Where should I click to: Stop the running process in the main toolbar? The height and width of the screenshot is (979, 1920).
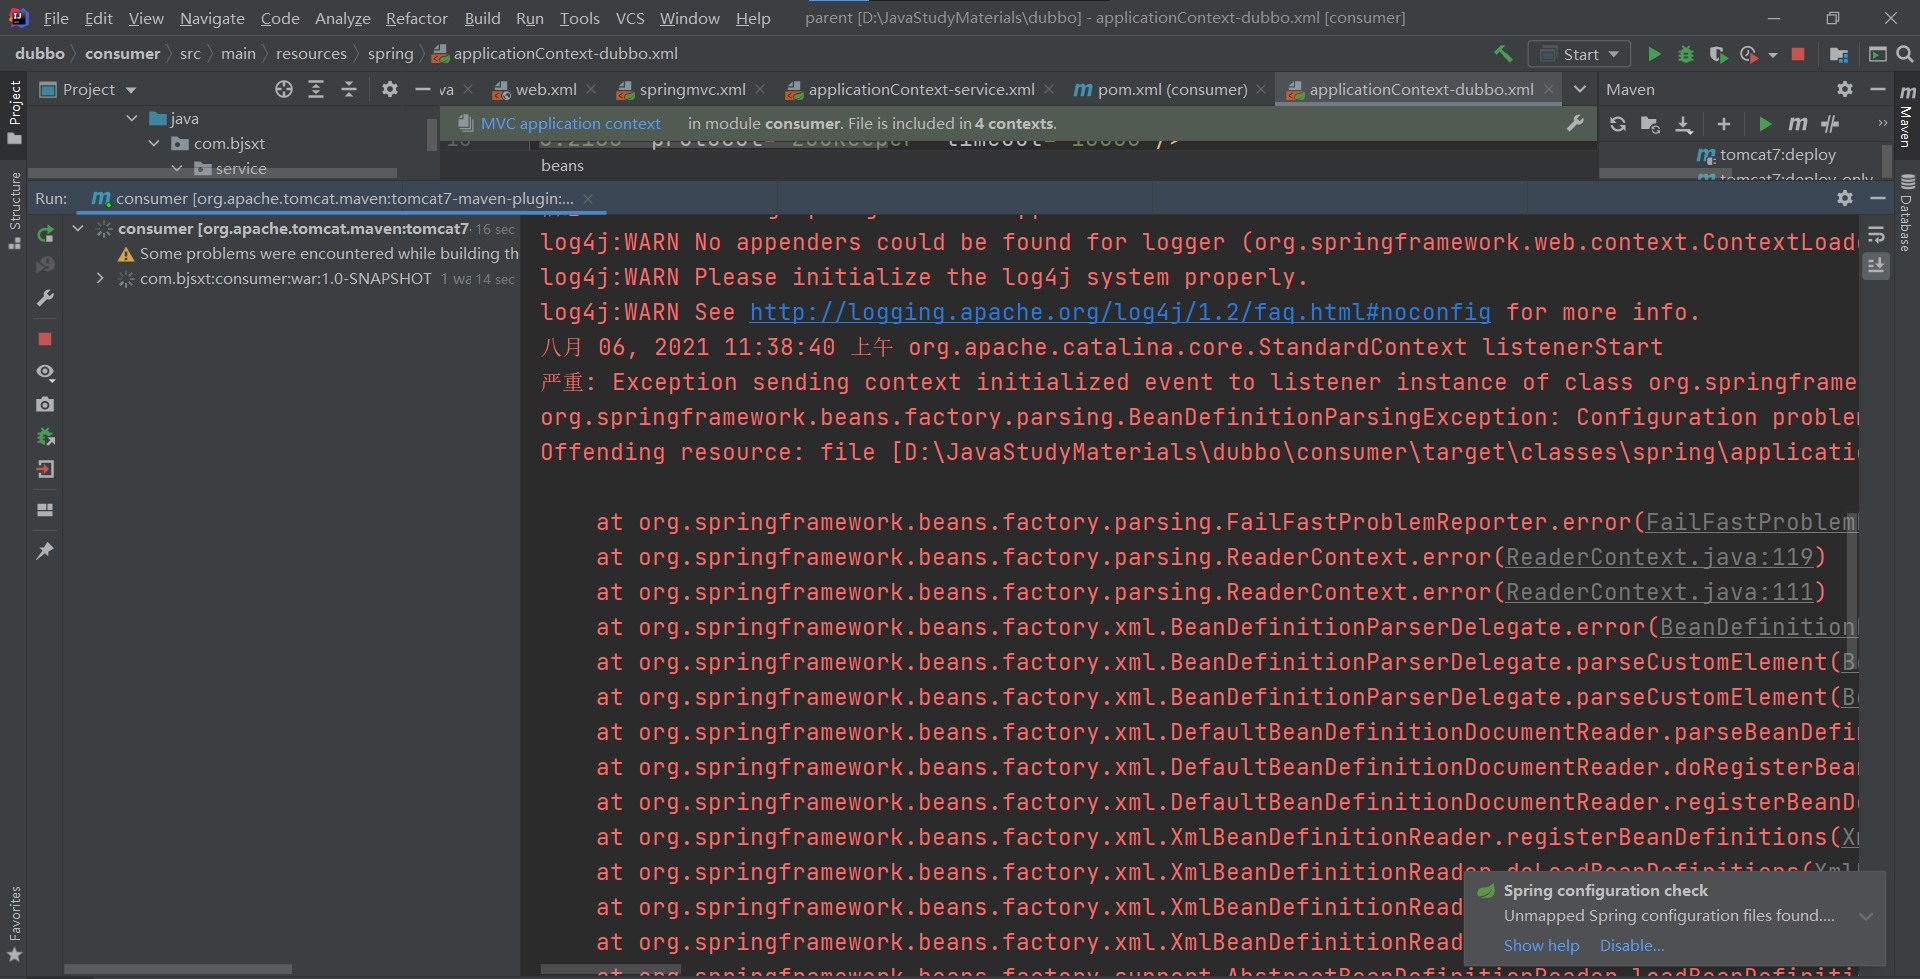pyautogui.click(x=1798, y=54)
